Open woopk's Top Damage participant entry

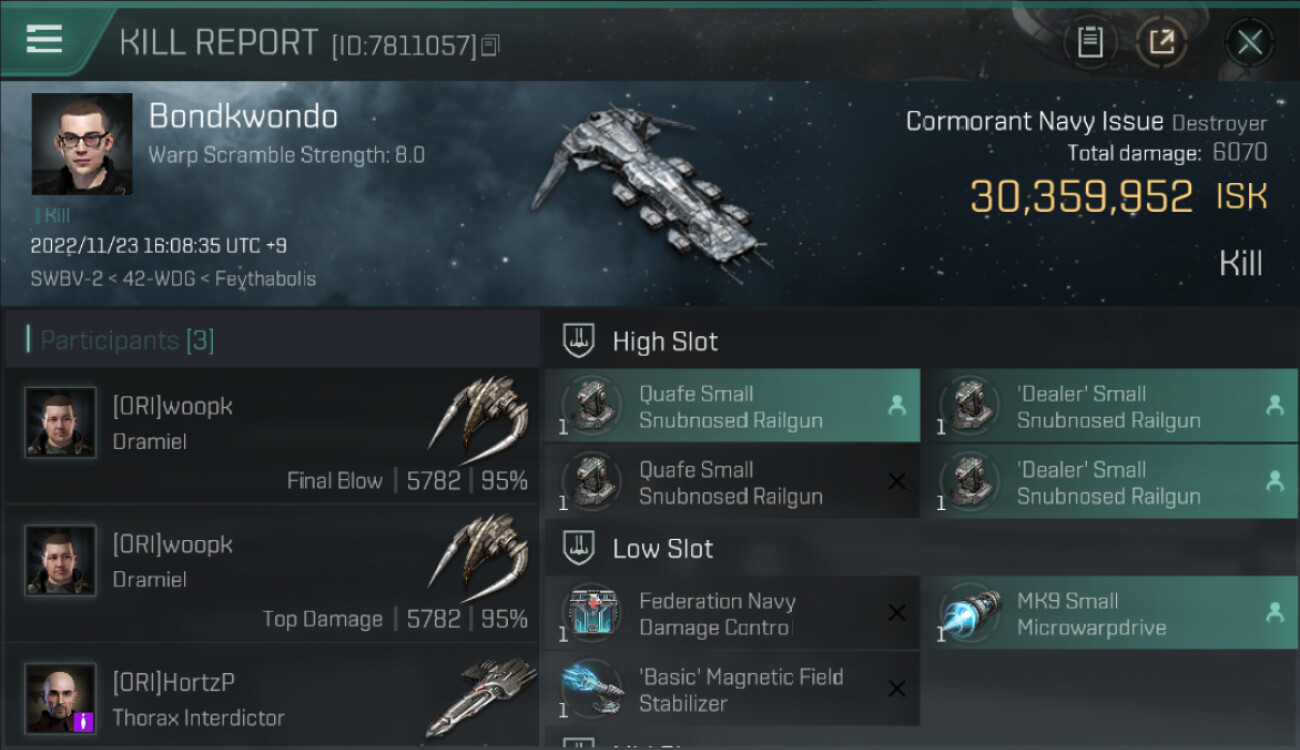272,573
